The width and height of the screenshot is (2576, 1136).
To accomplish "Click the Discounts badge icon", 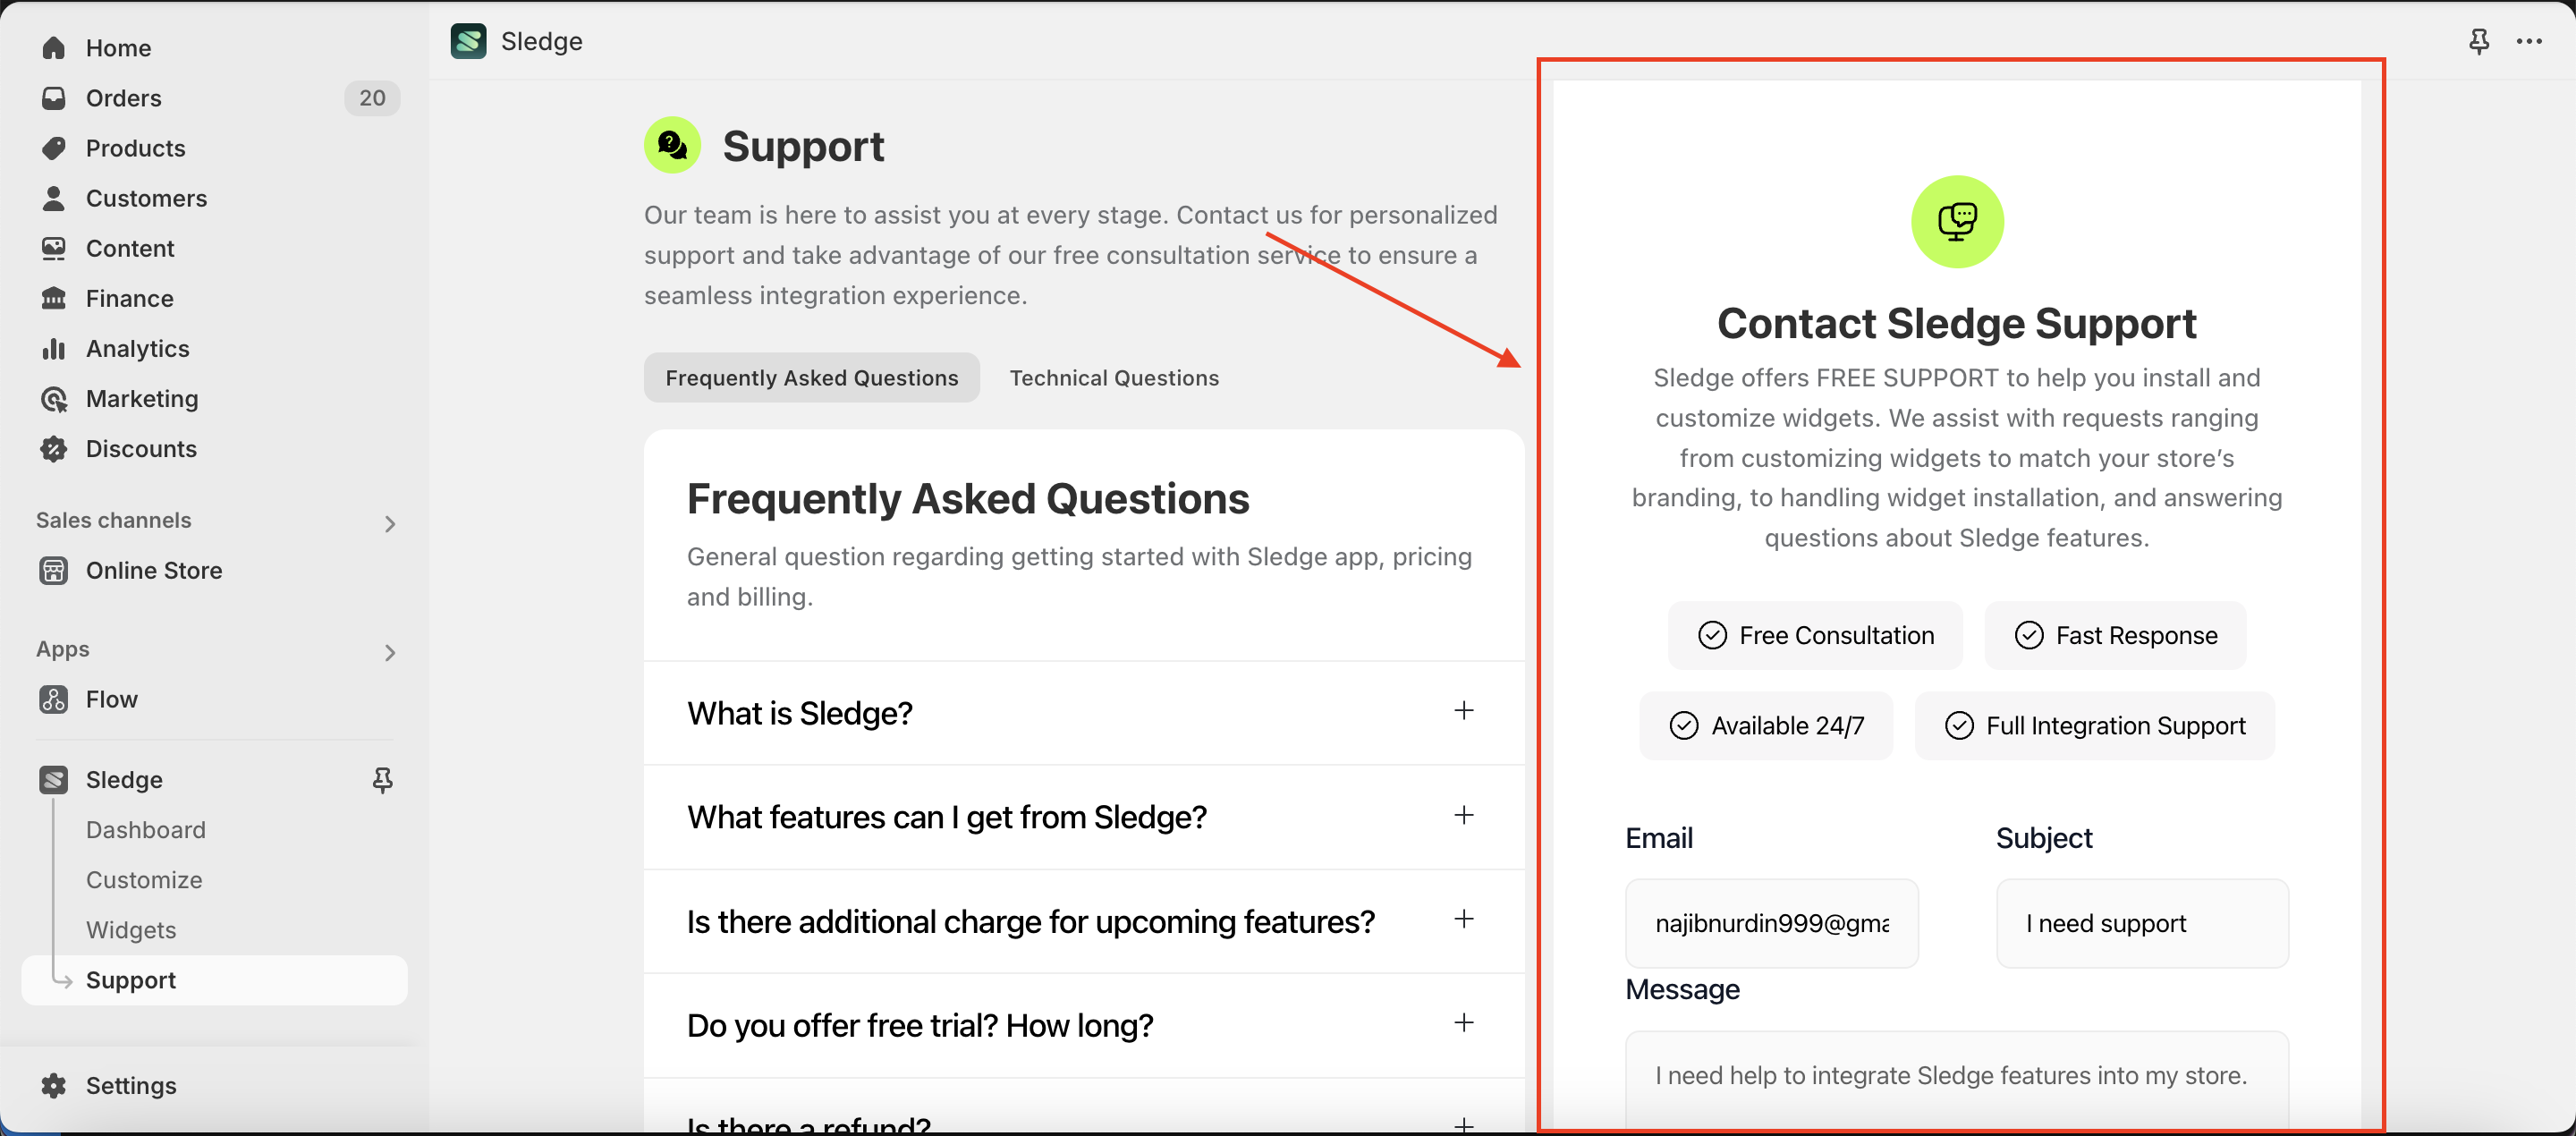I will pos(54,449).
